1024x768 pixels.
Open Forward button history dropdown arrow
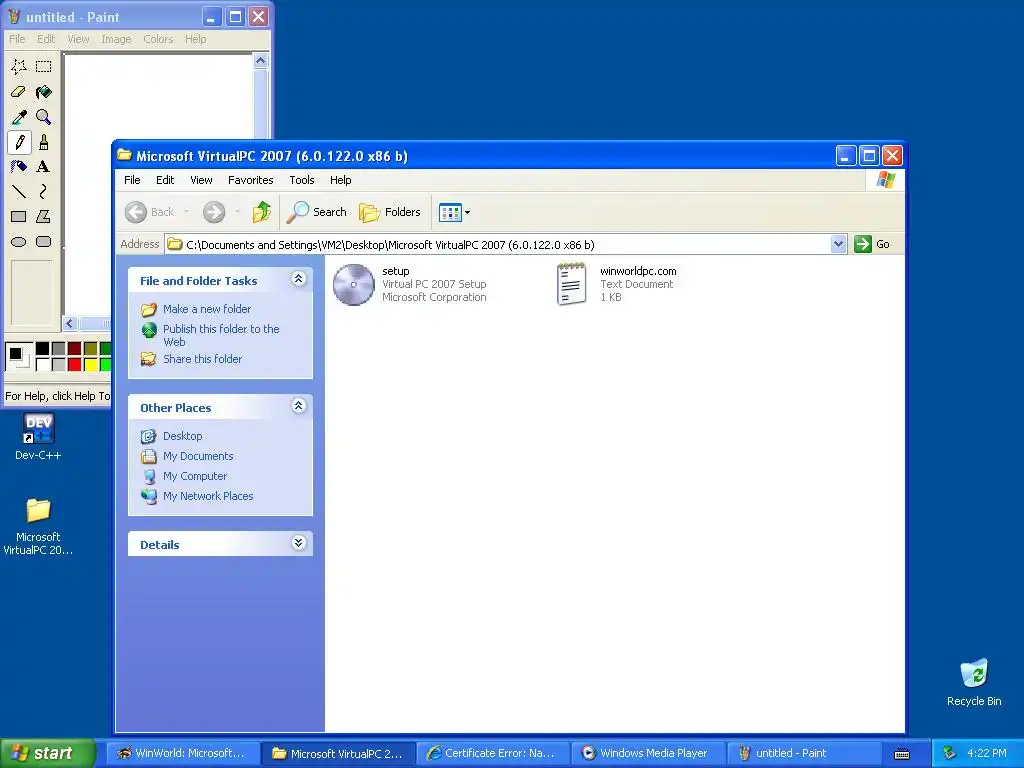236,212
